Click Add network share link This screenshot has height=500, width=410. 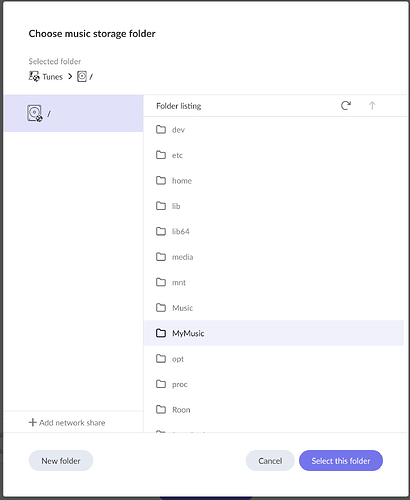click(x=67, y=423)
